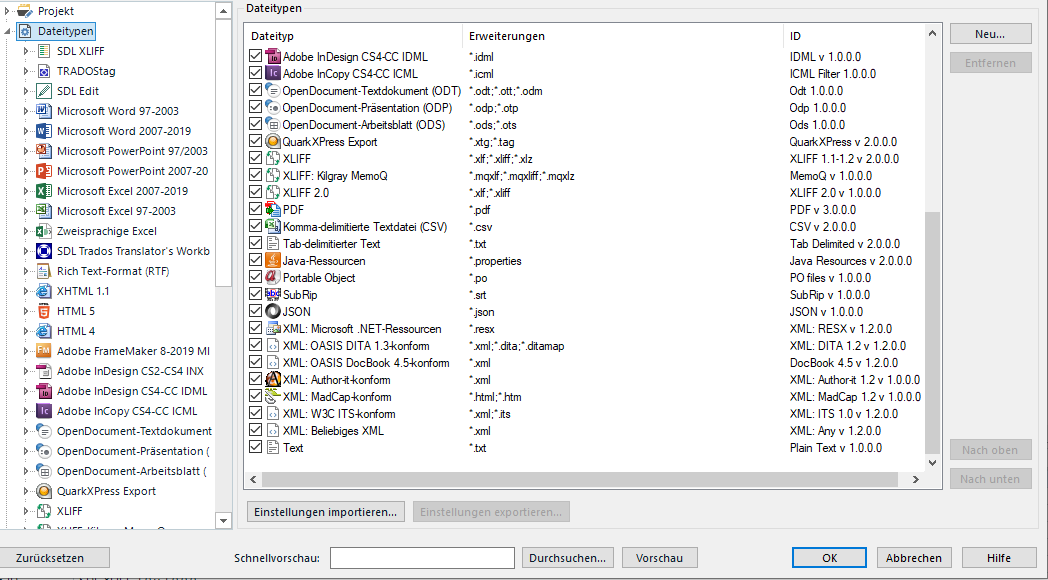
Task: Select the XML: OASIS DITA 1.3-konform row
Action: coord(584,345)
